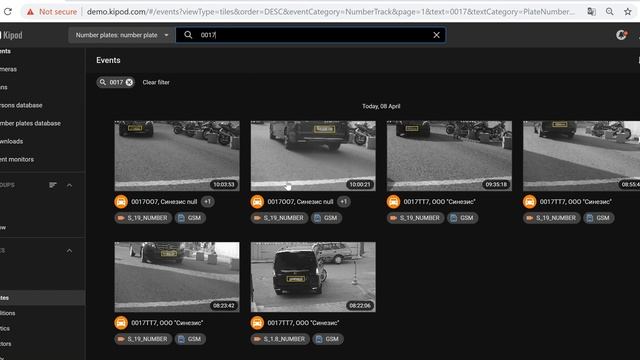This screenshot has width=640, height=360.
Task: Open the browser translate page icon
Action: [x=591, y=11]
